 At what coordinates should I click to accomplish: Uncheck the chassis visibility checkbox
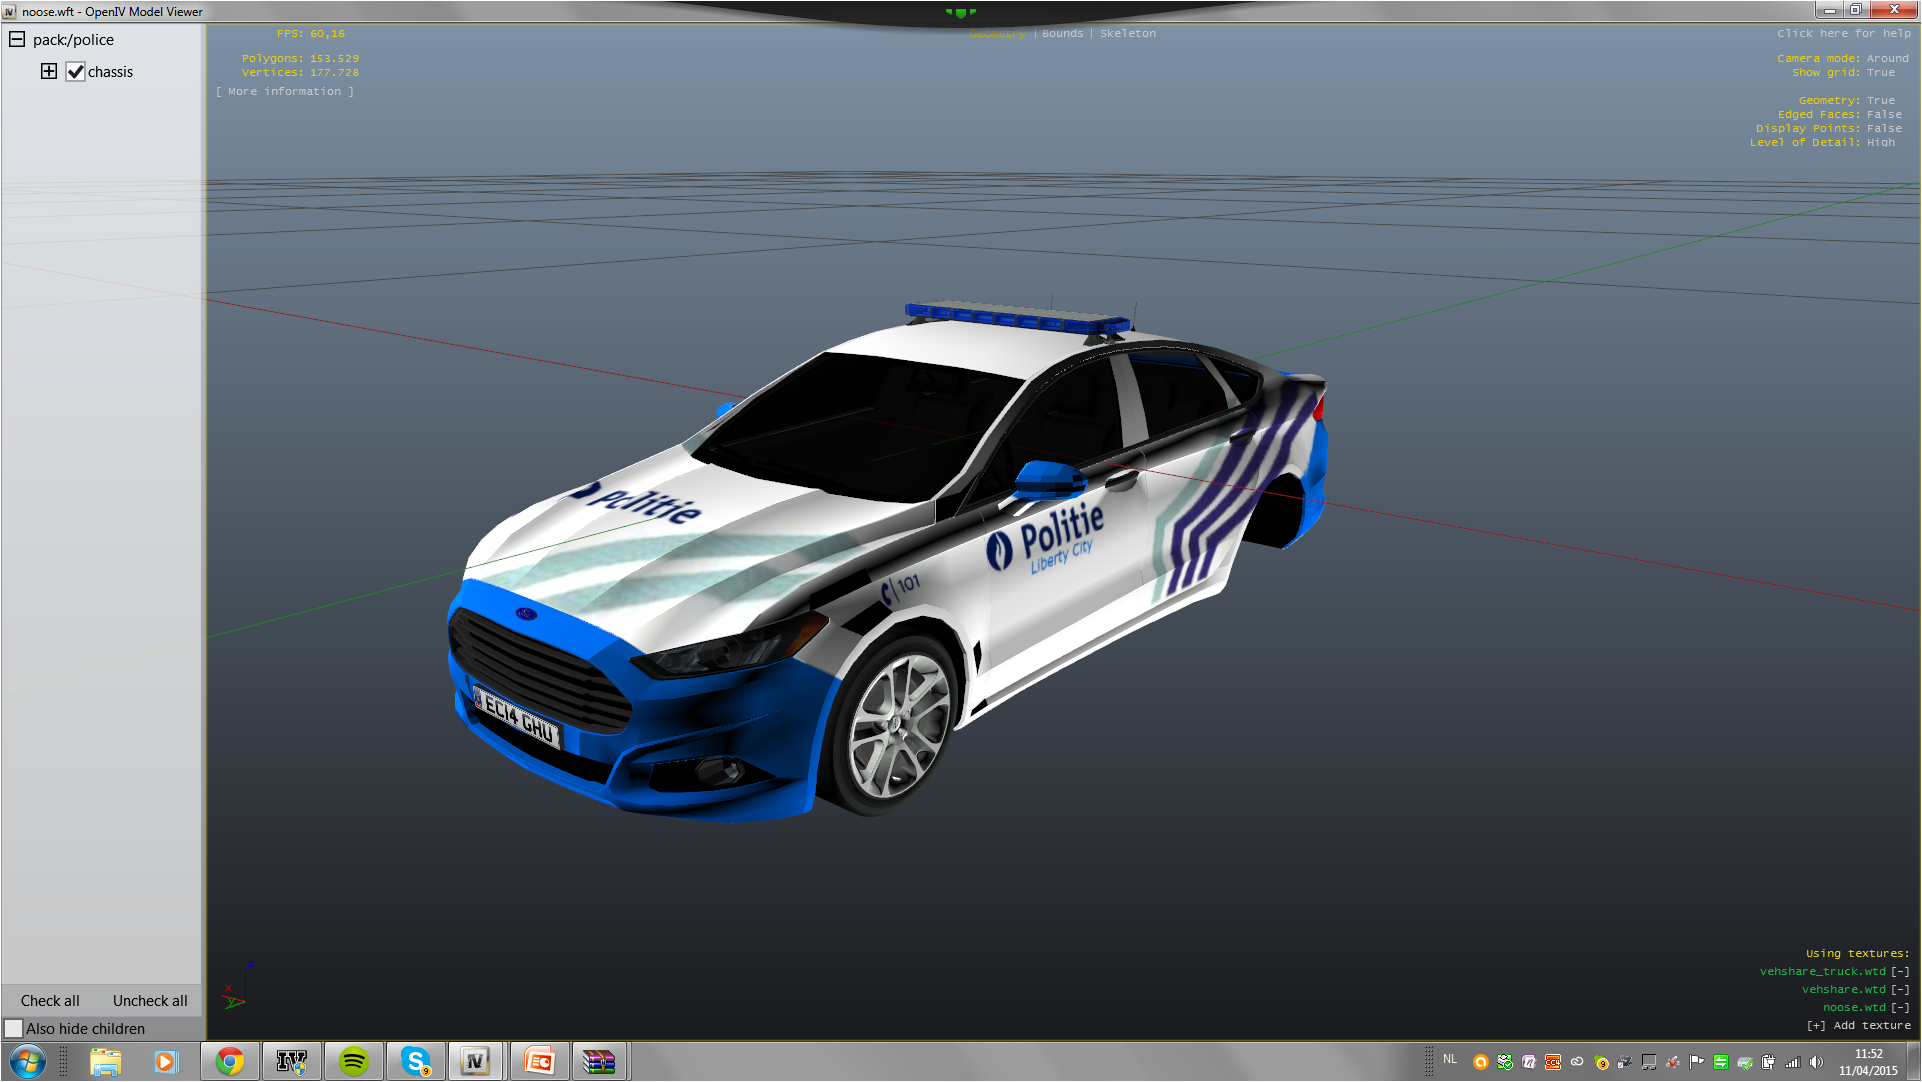coord(76,72)
